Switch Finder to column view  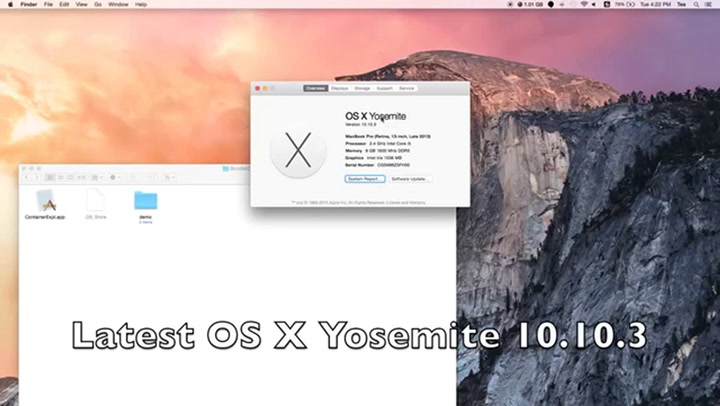click(71, 177)
